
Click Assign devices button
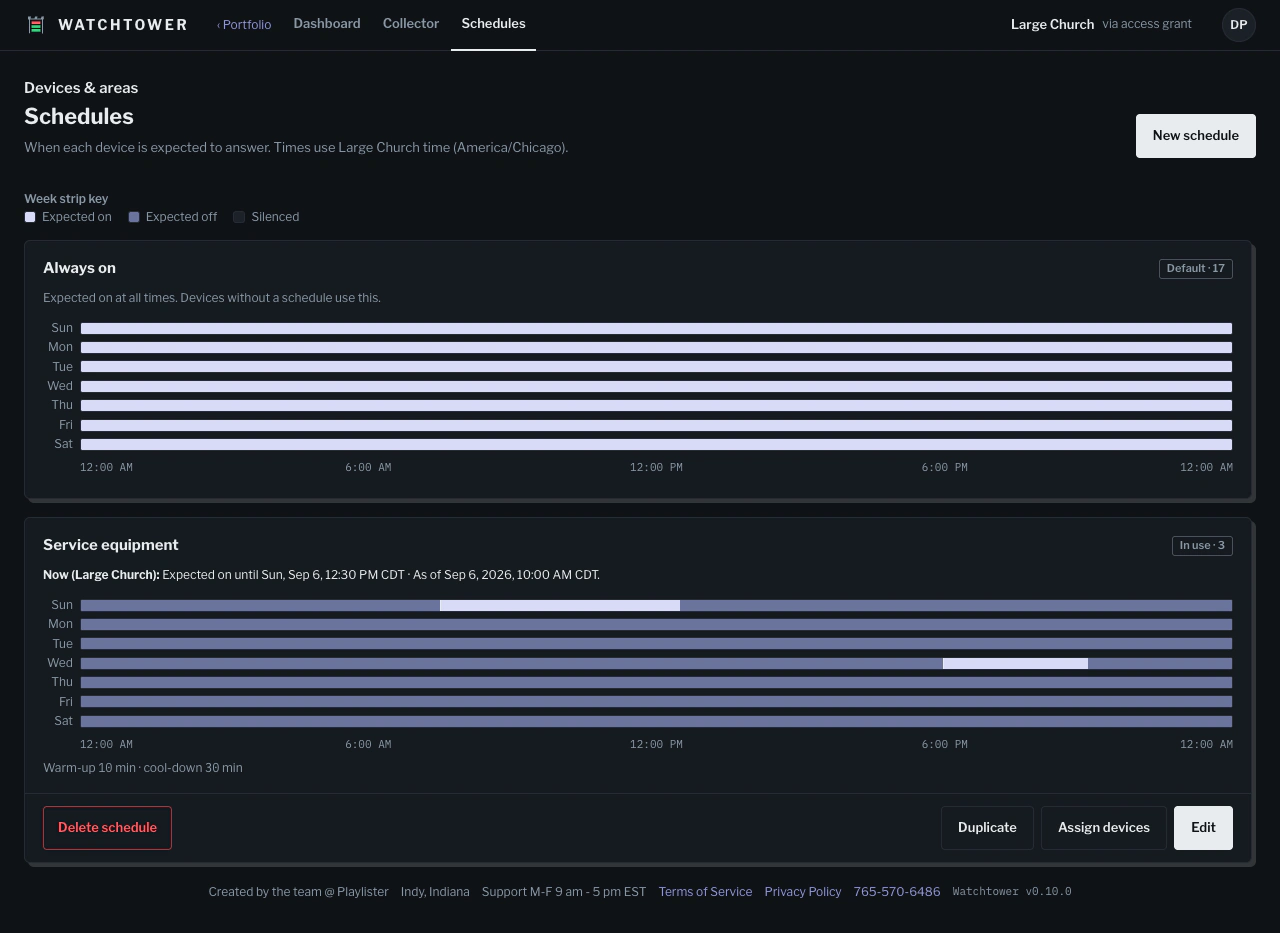coord(1104,828)
